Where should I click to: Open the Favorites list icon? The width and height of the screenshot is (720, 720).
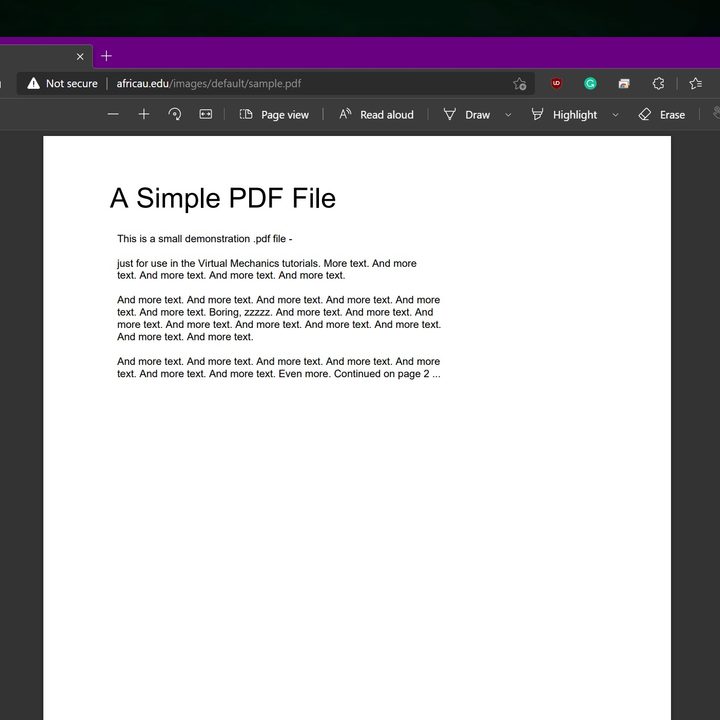(x=695, y=84)
